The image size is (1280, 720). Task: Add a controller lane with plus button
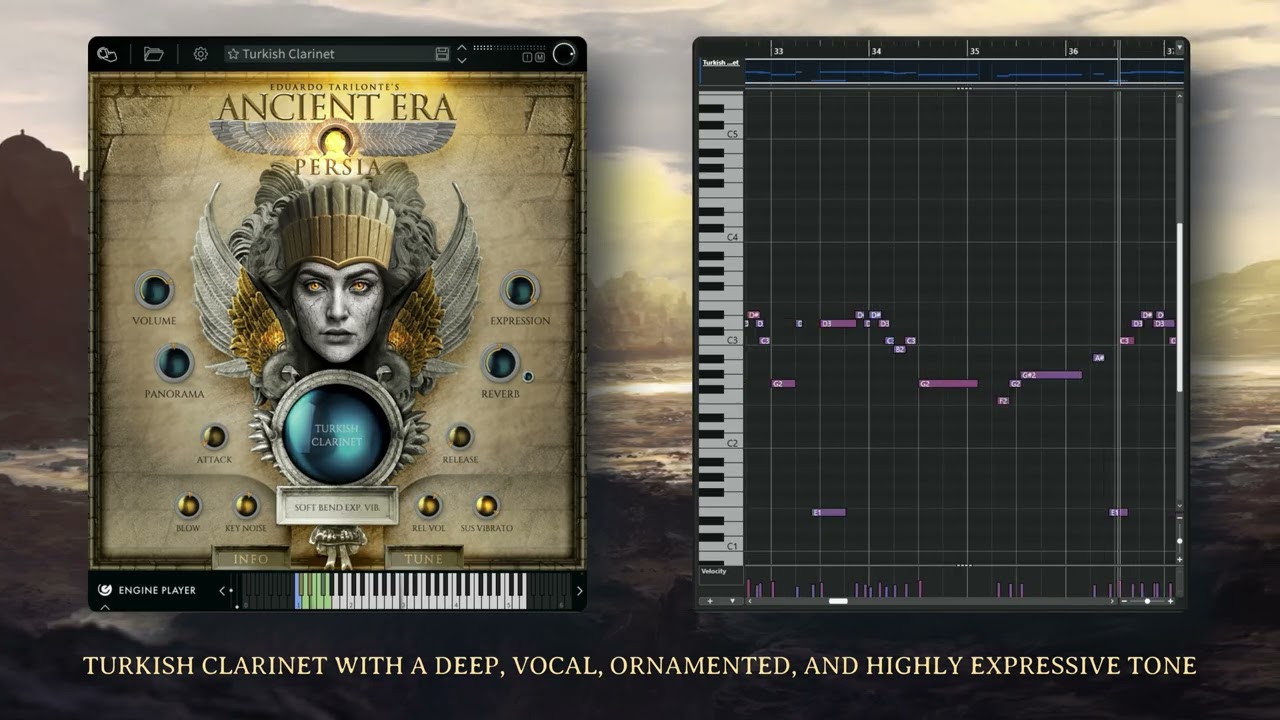click(x=711, y=601)
